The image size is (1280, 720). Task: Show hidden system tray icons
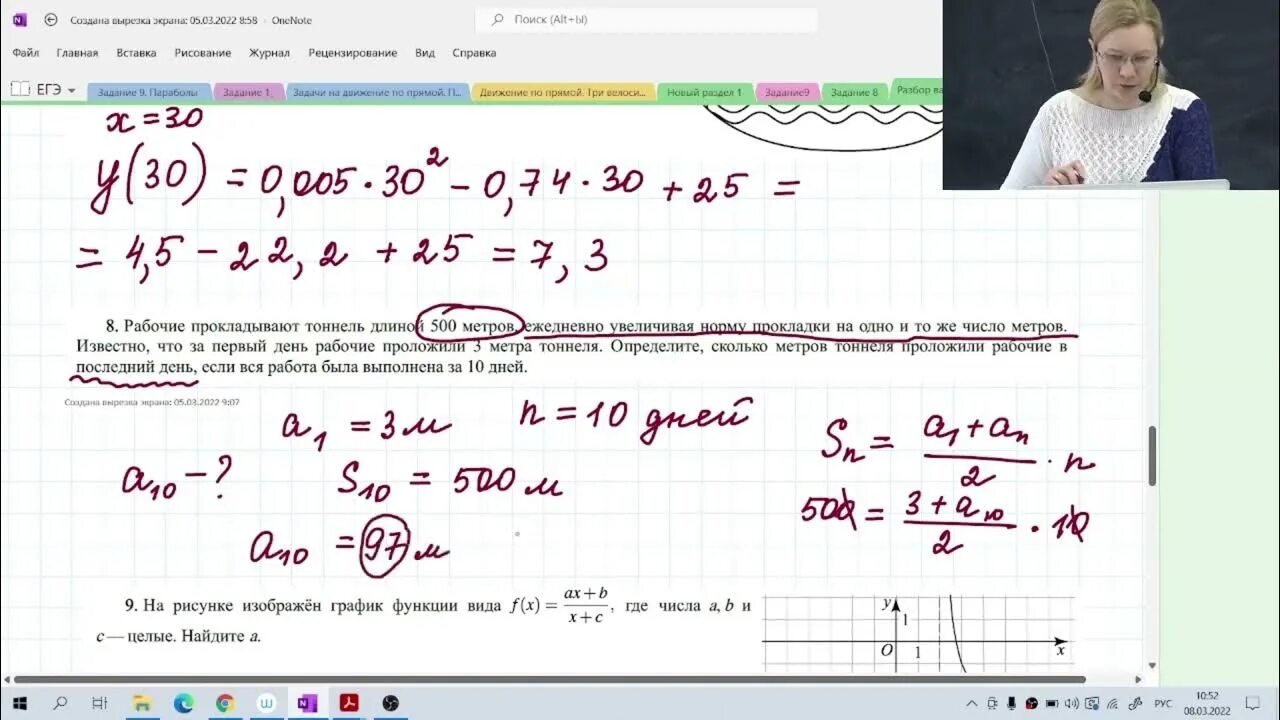click(x=971, y=703)
